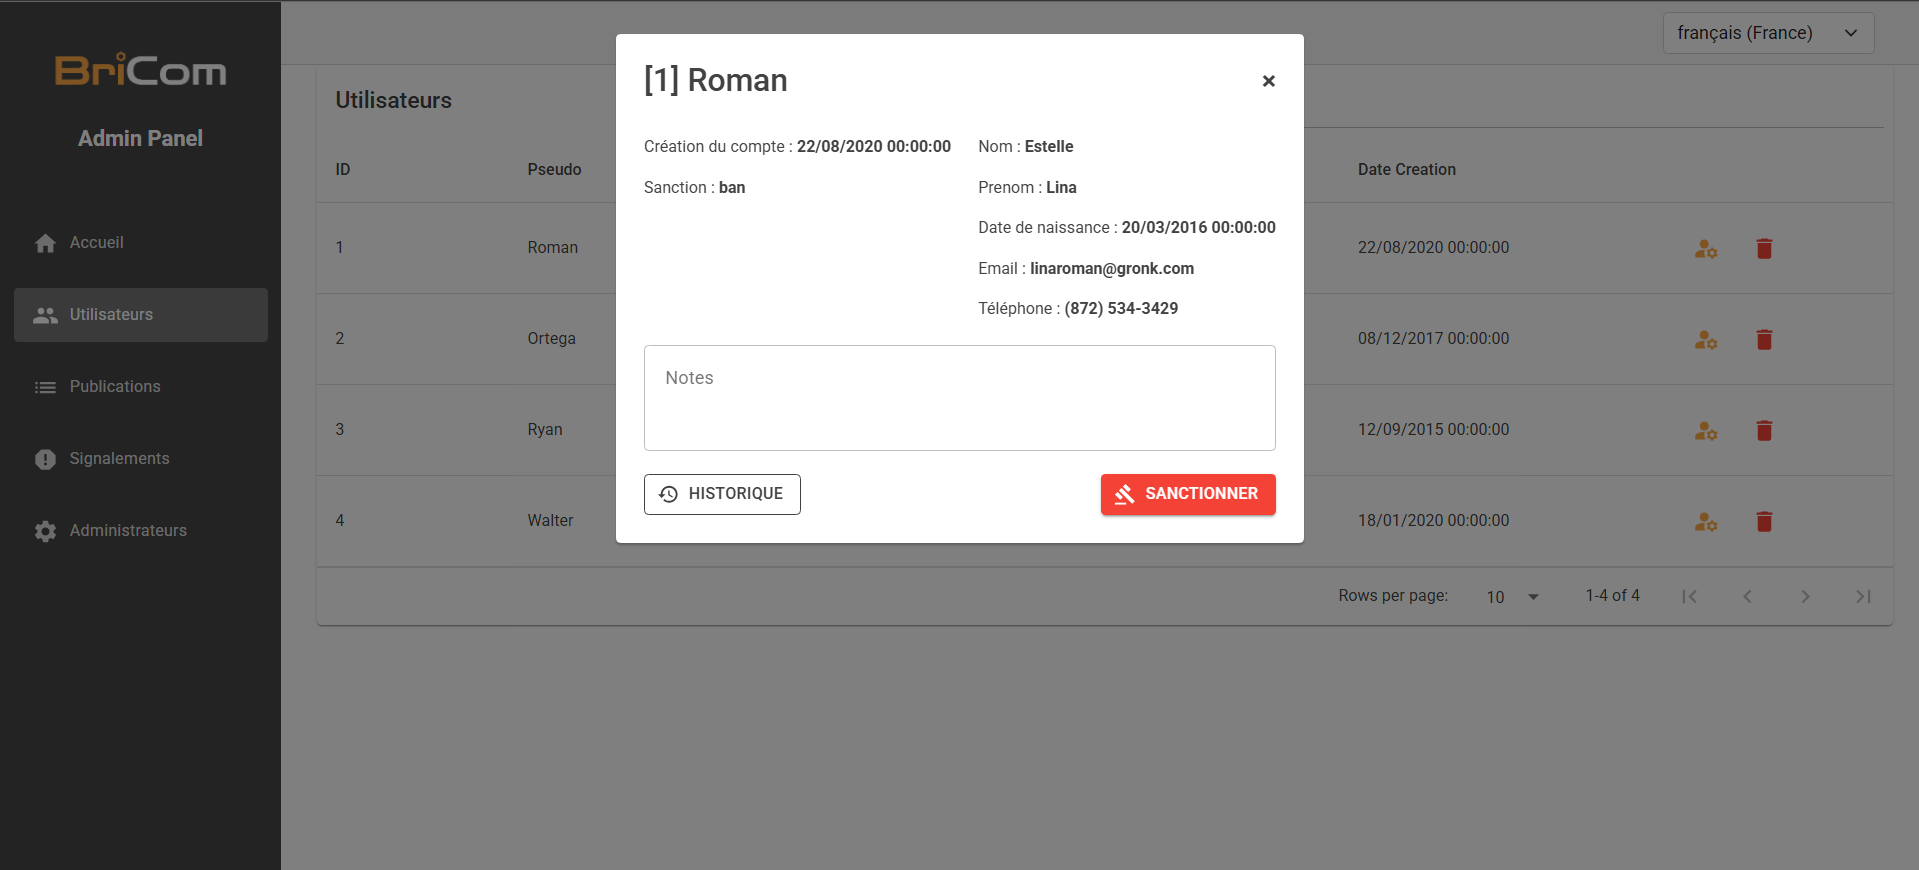Expand the rows per page dropdown
1919x870 pixels.
(1512, 597)
